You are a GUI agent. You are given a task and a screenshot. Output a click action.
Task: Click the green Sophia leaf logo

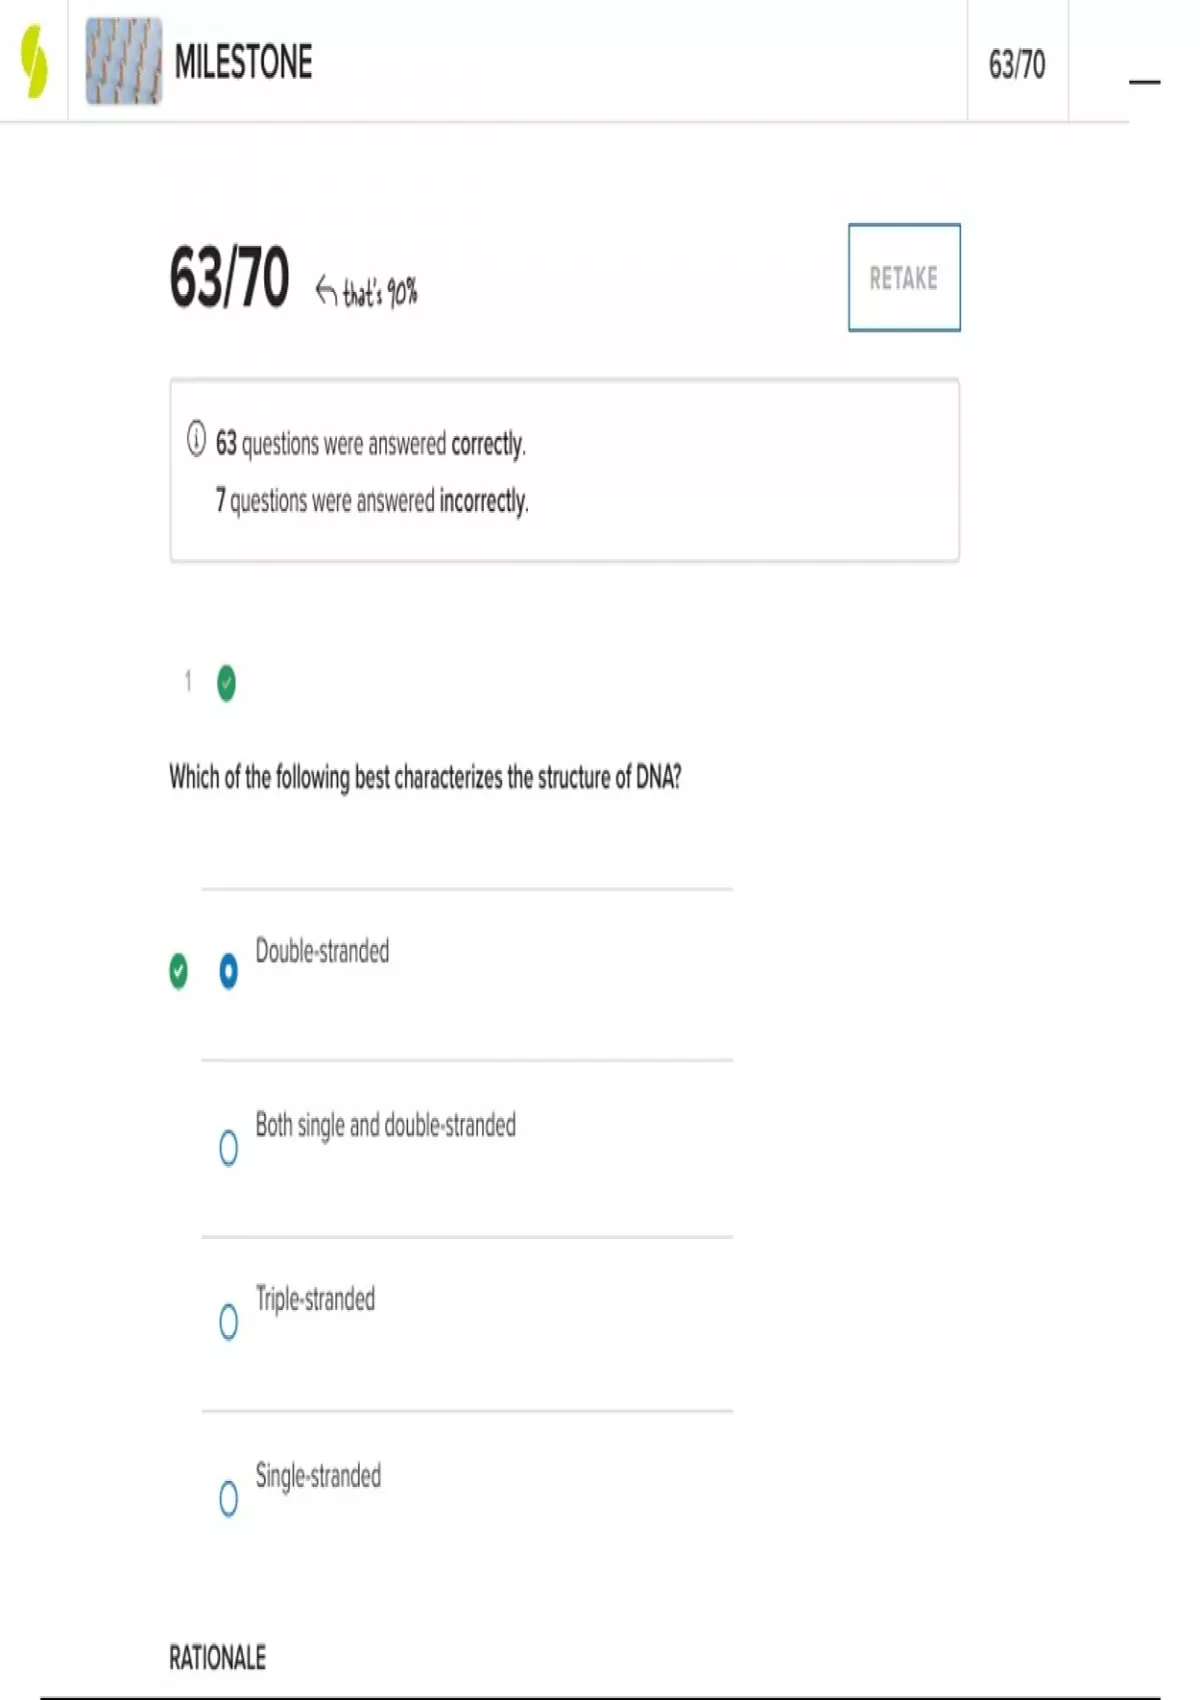coord(34,61)
